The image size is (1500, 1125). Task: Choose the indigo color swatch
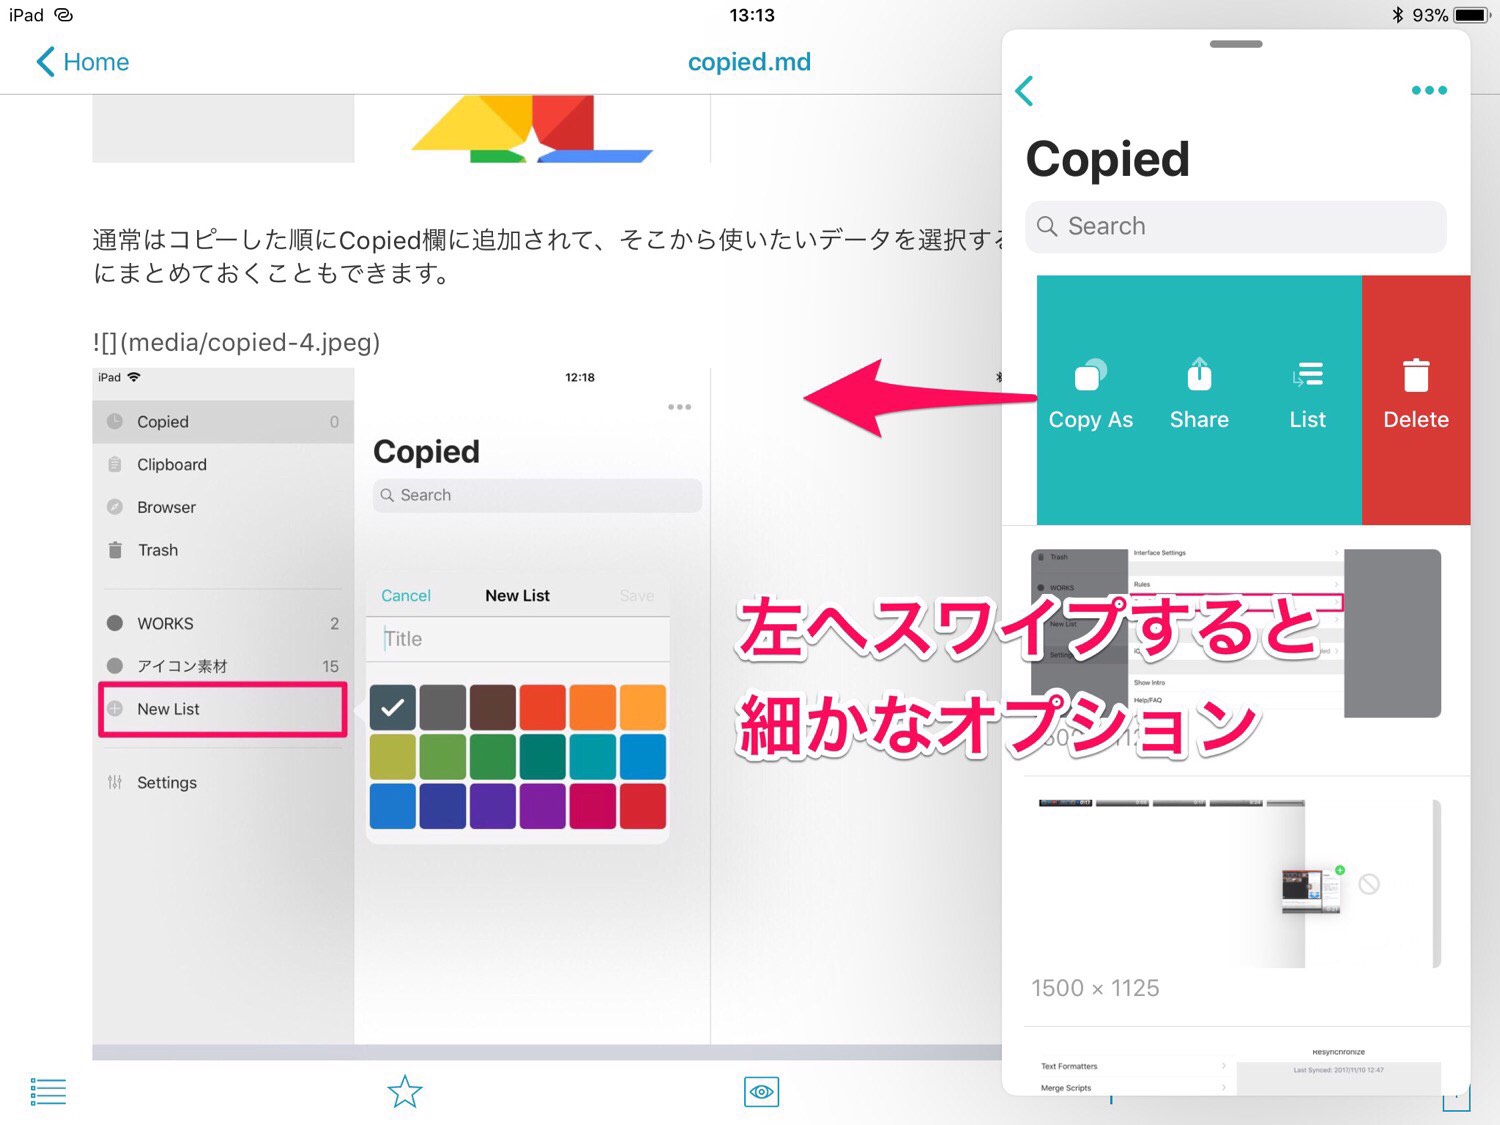[x=443, y=807]
